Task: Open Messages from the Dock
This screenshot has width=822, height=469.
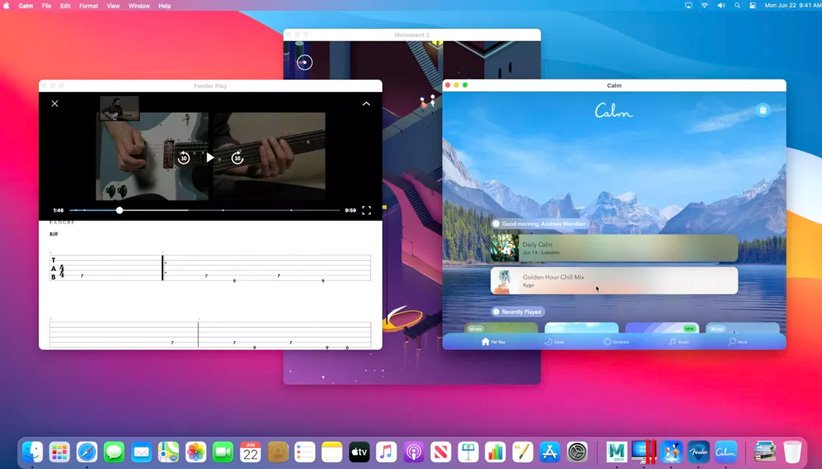Action: (114, 452)
